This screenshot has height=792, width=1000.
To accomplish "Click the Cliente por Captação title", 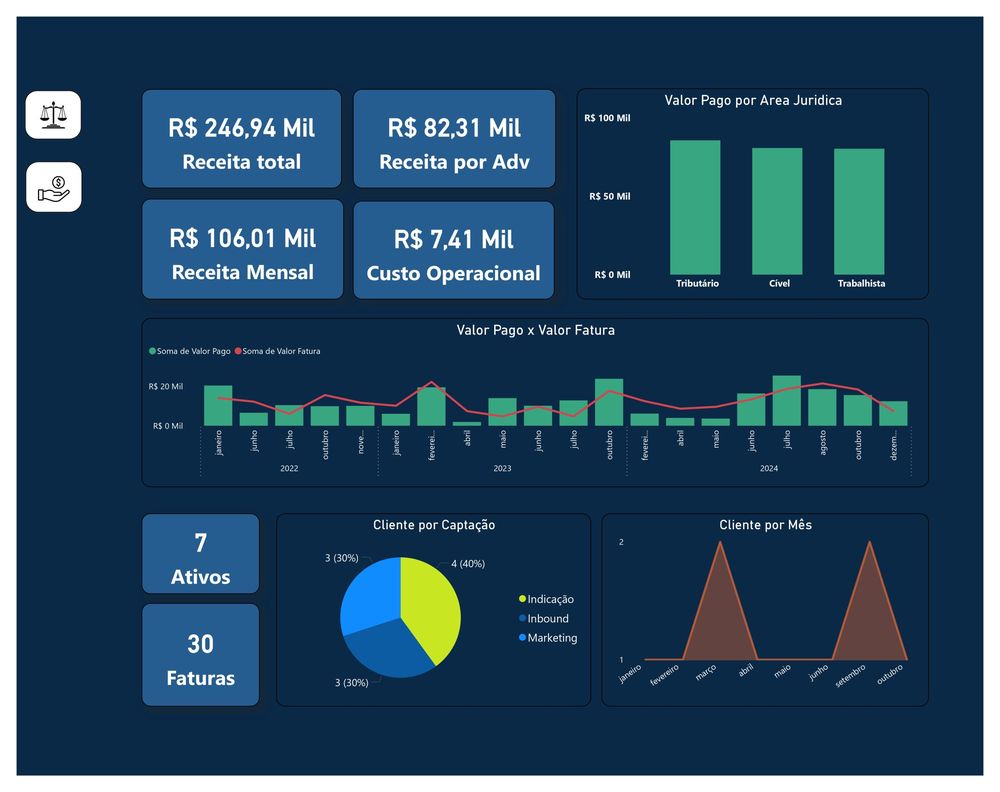I will 434,525.
